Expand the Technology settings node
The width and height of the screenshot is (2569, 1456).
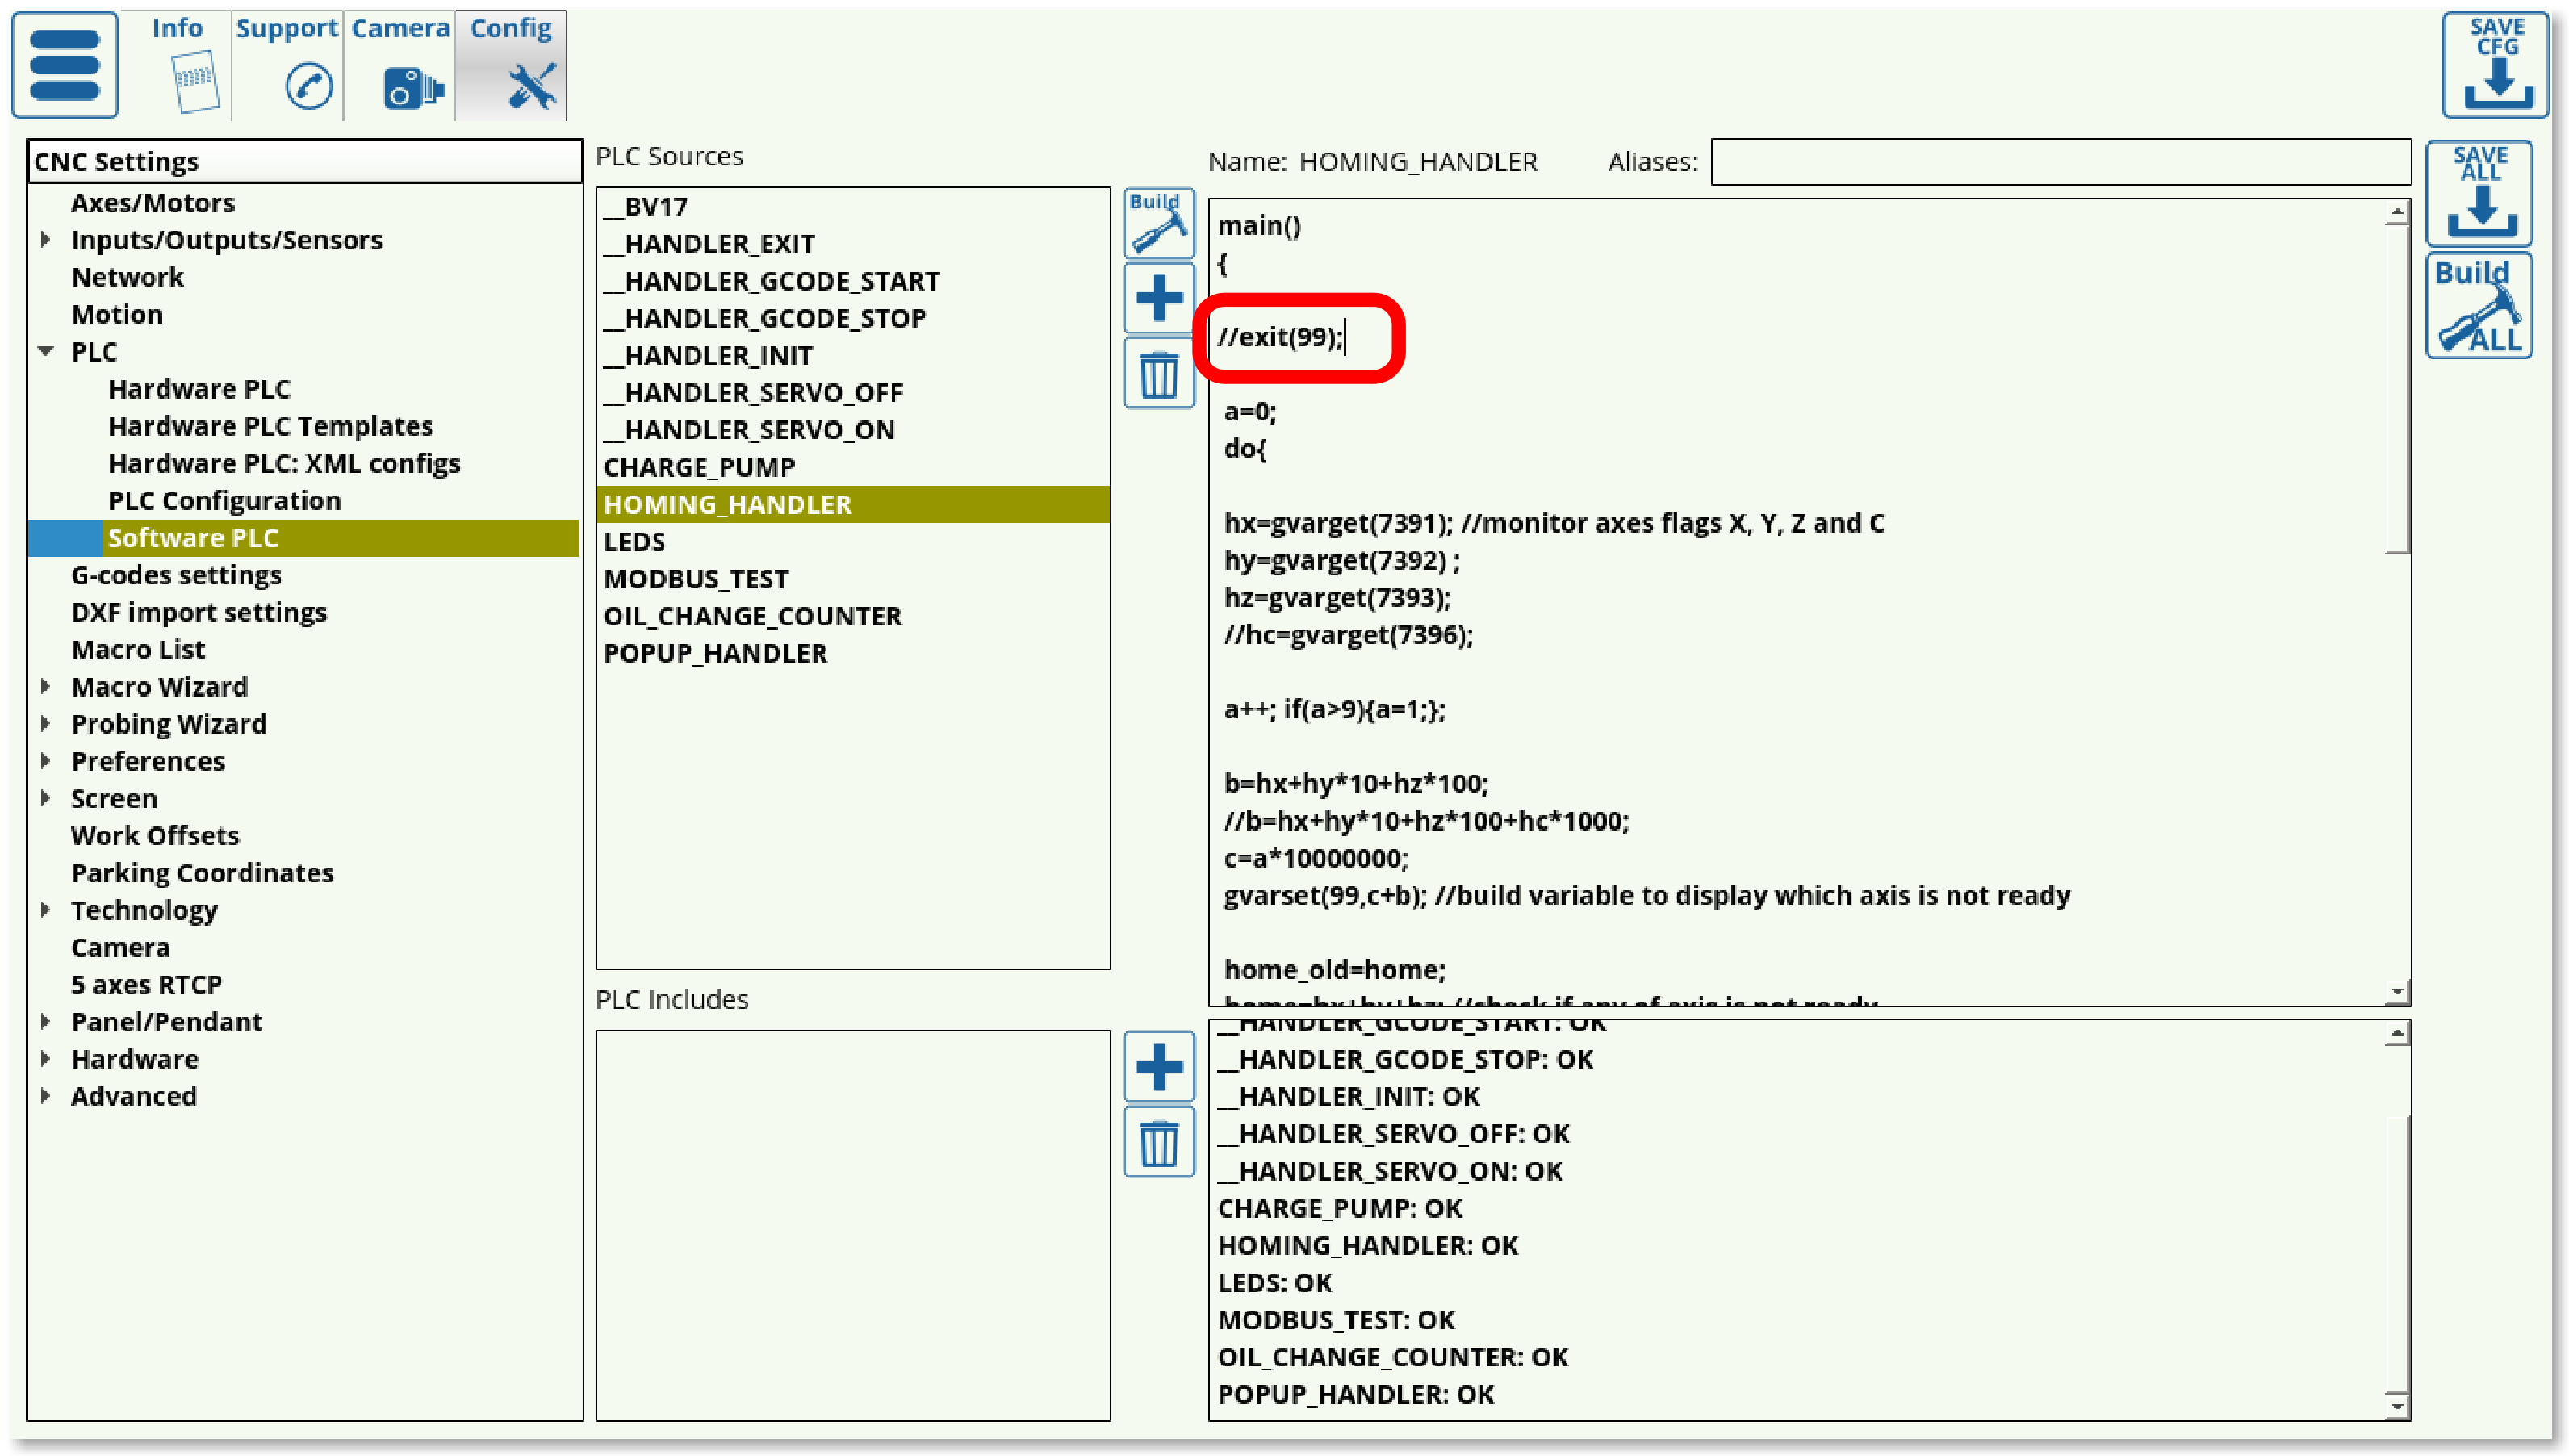46,910
